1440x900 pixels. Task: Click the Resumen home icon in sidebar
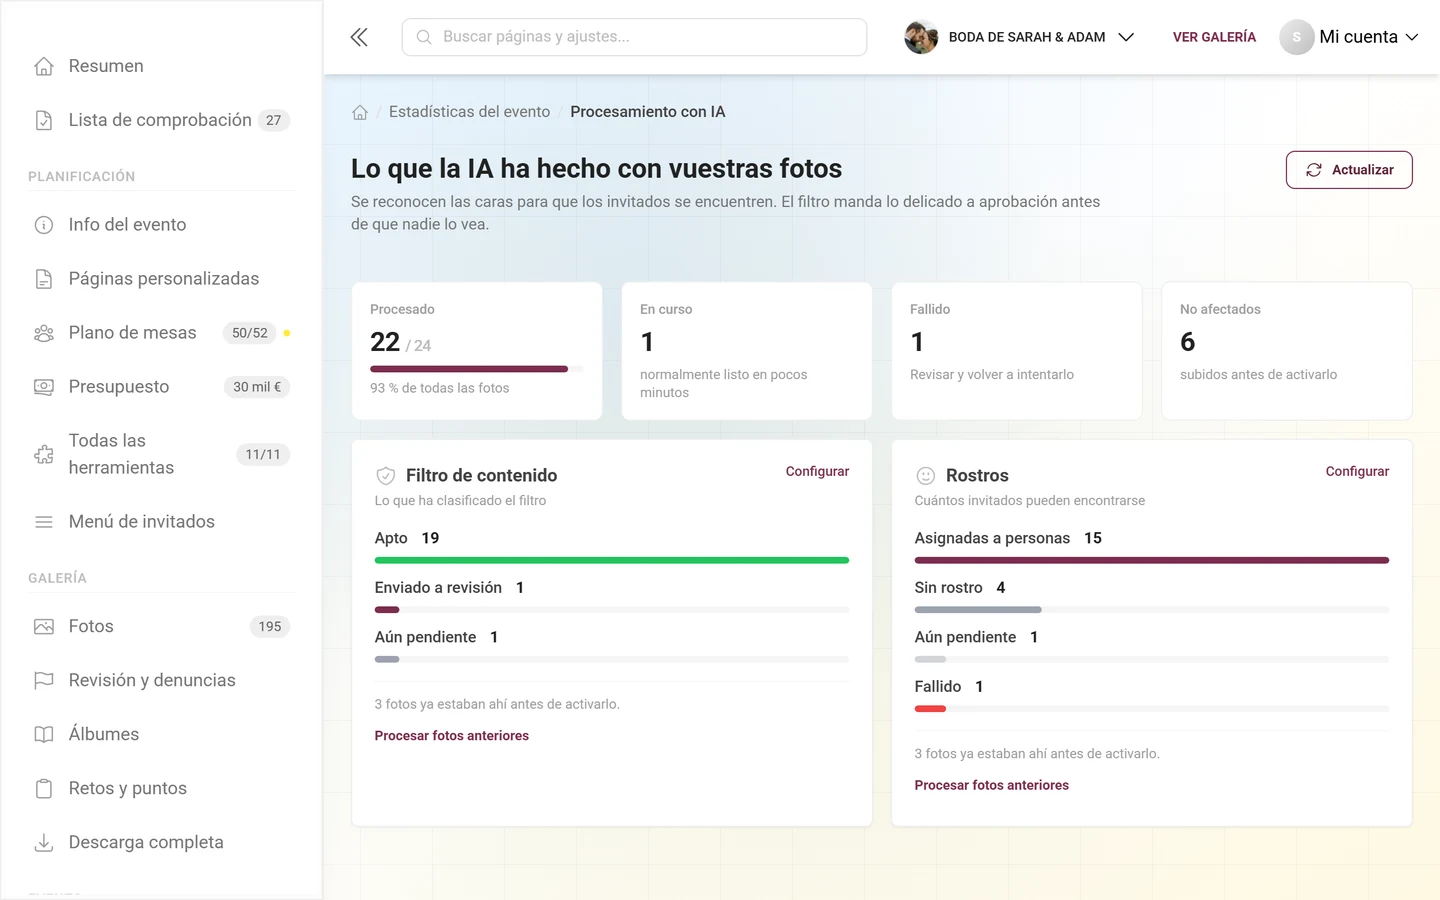(44, 66)
